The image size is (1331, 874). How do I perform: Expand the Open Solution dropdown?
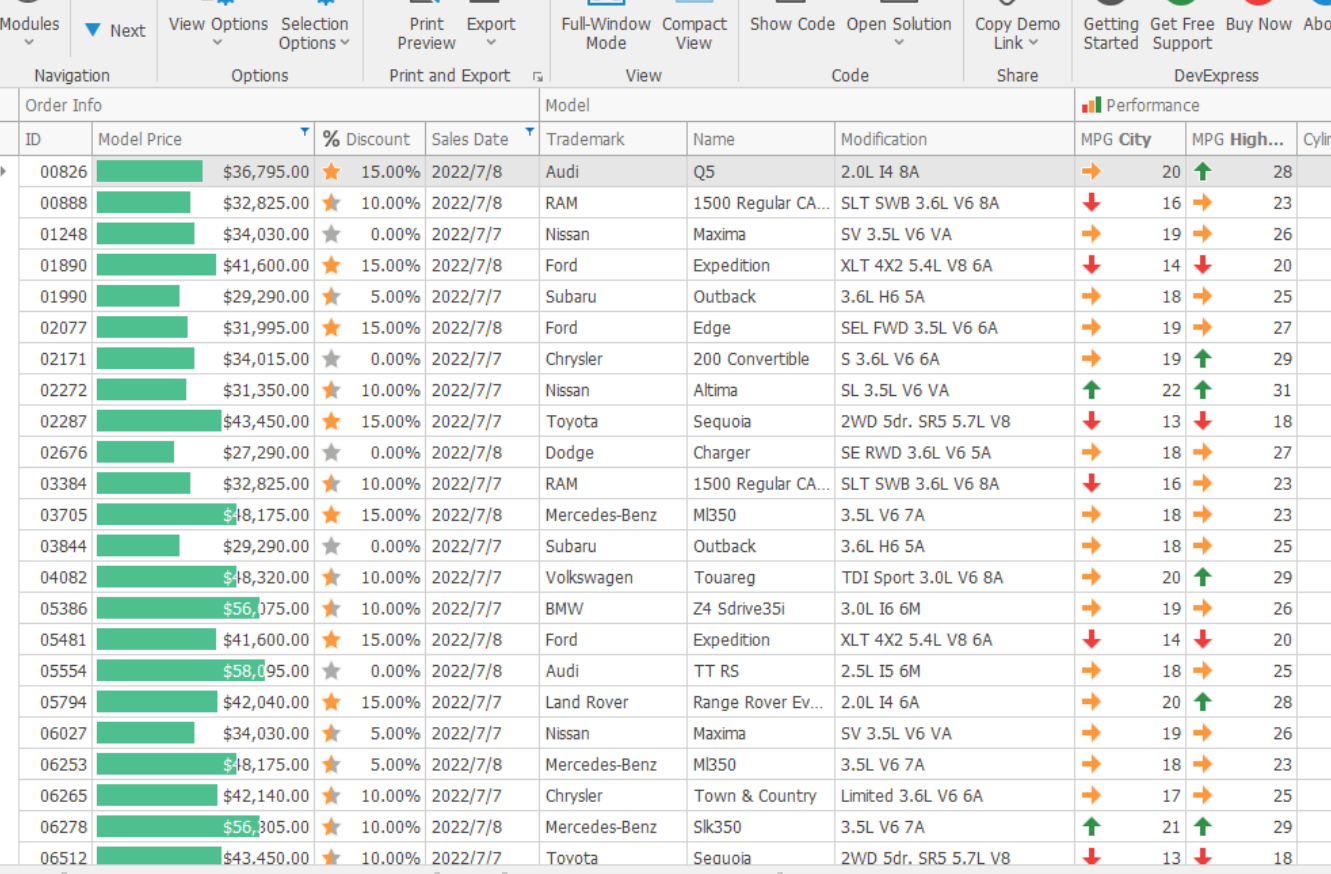point(899,30)
